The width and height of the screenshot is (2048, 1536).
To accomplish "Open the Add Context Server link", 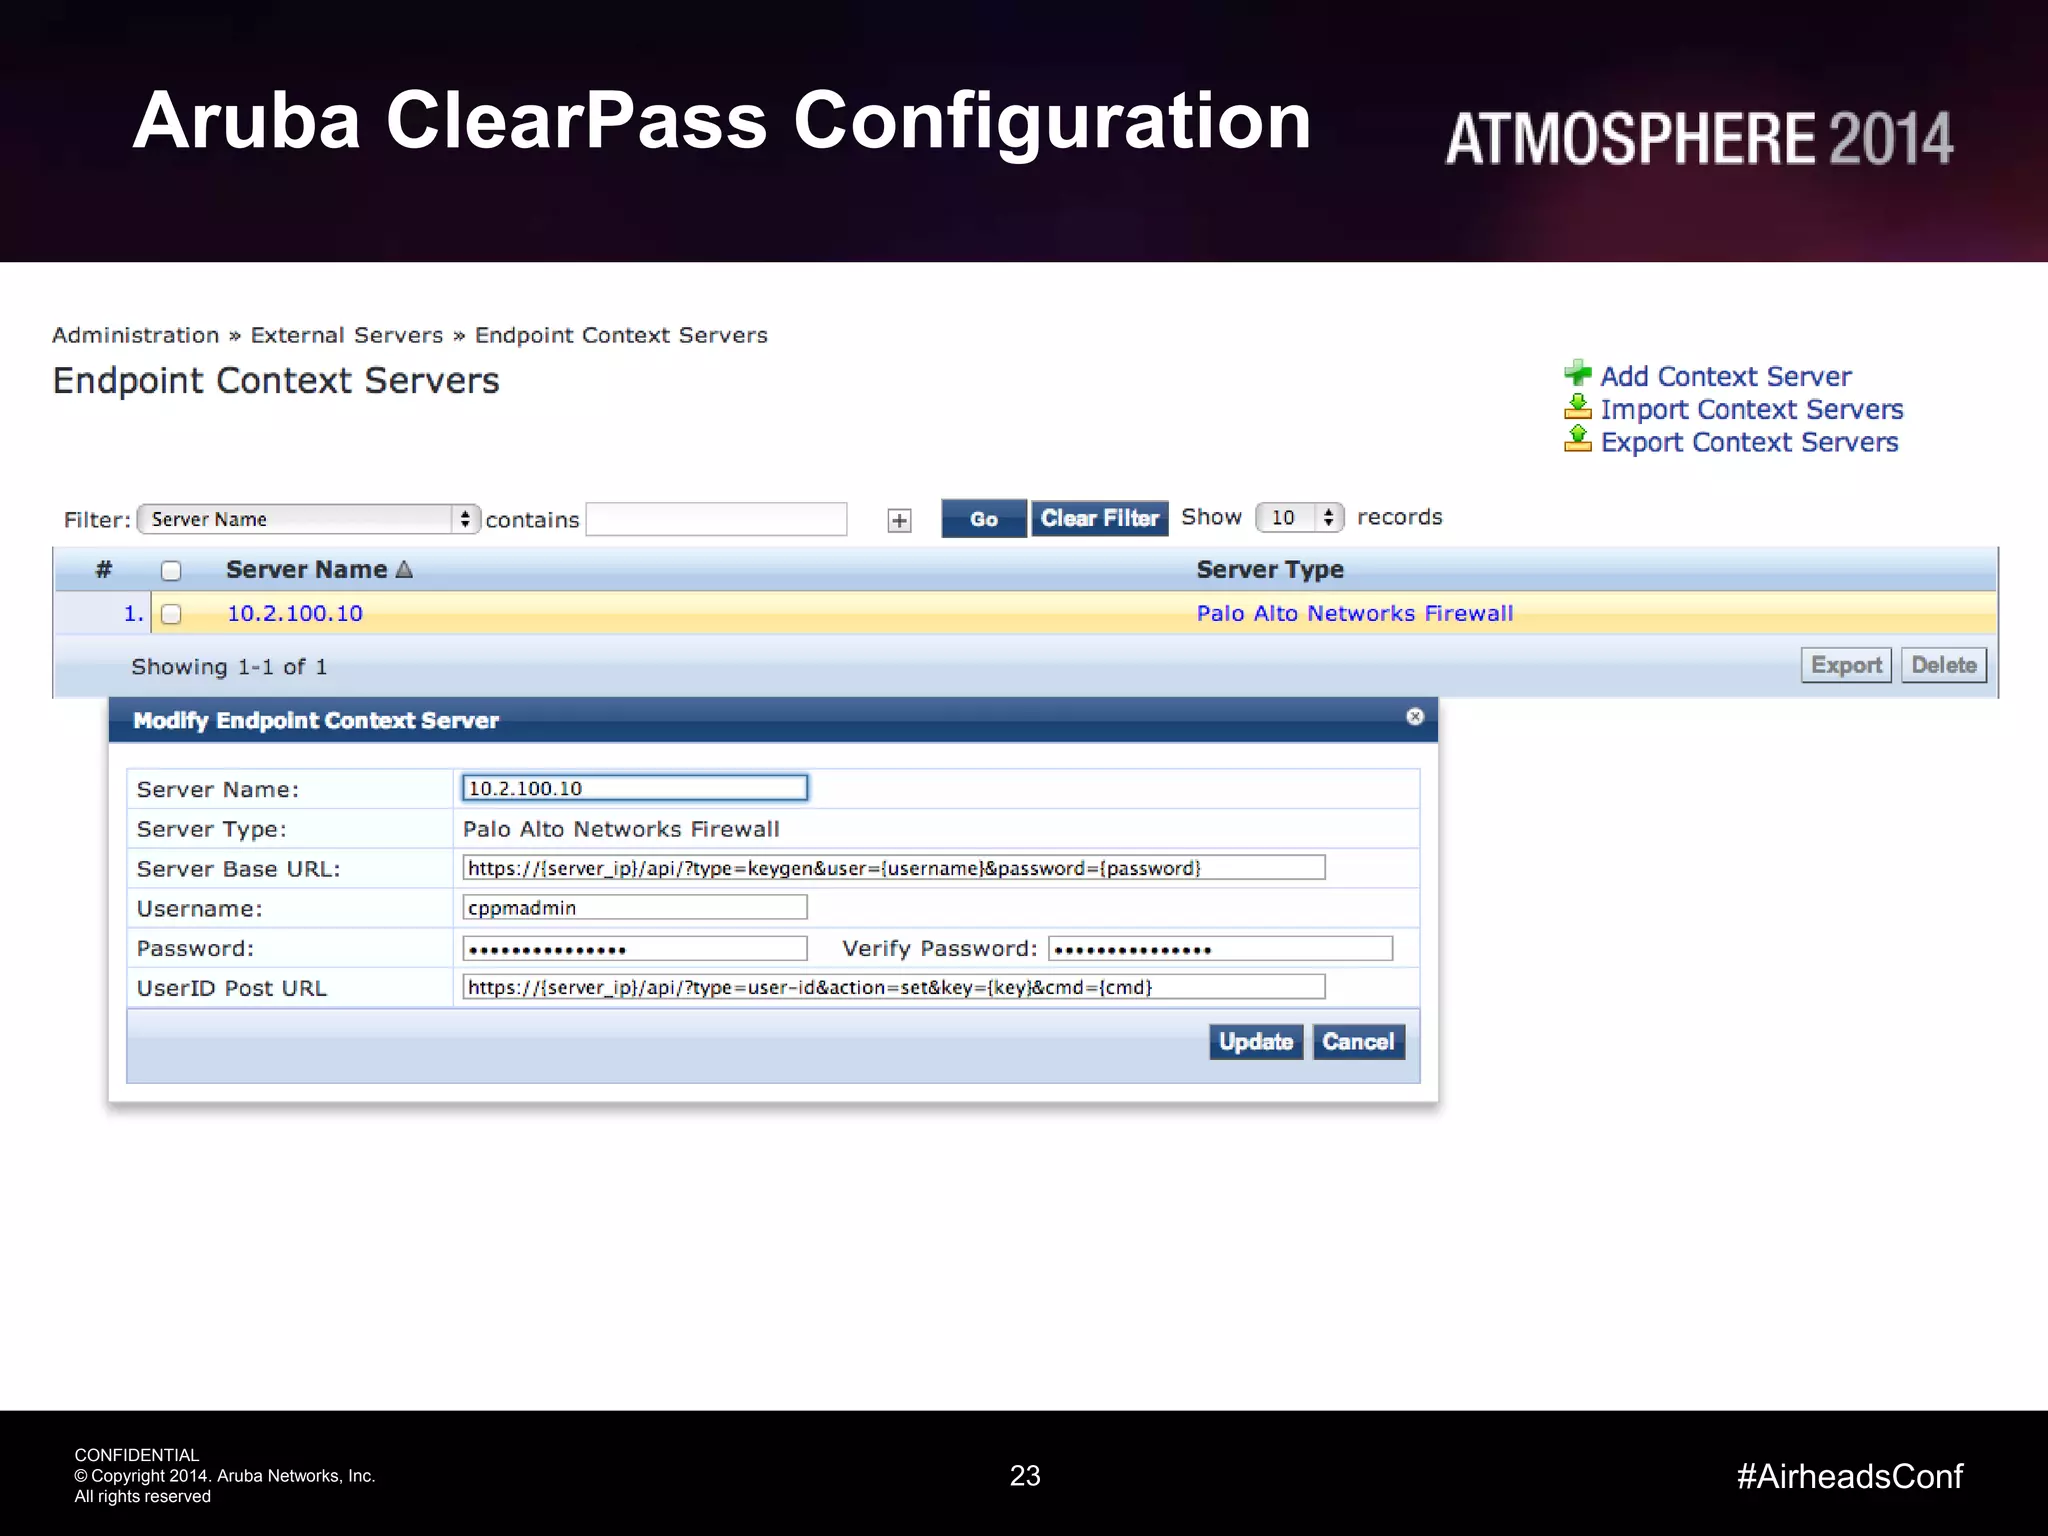I will pyautogui.click(x=1725, y=376).
